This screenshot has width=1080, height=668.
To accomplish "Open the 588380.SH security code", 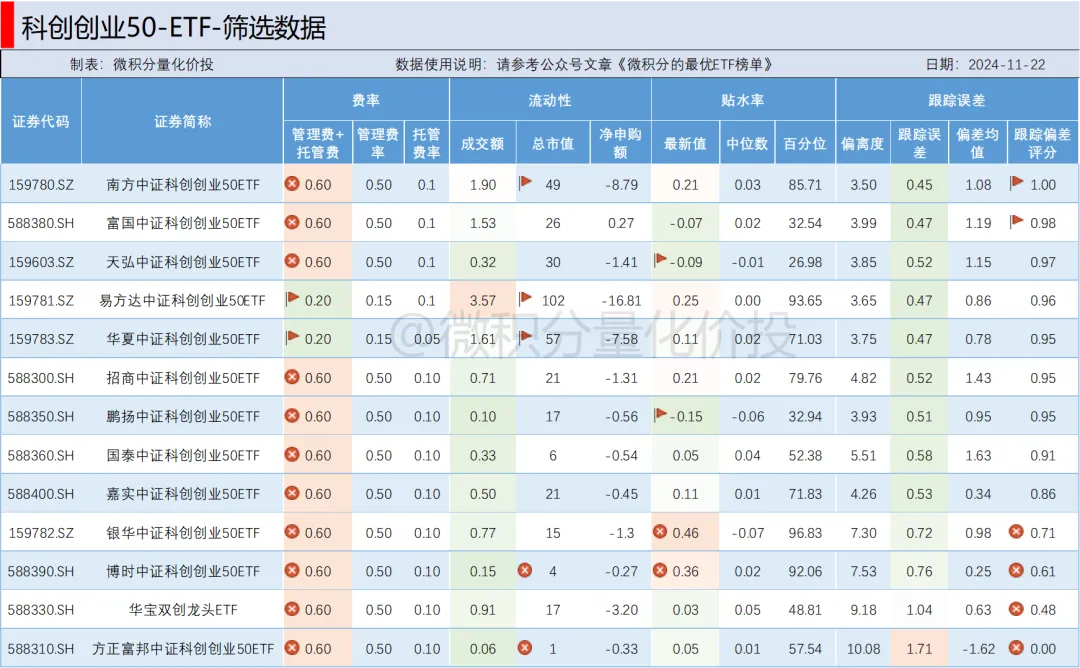I will (x=41, y=223).
